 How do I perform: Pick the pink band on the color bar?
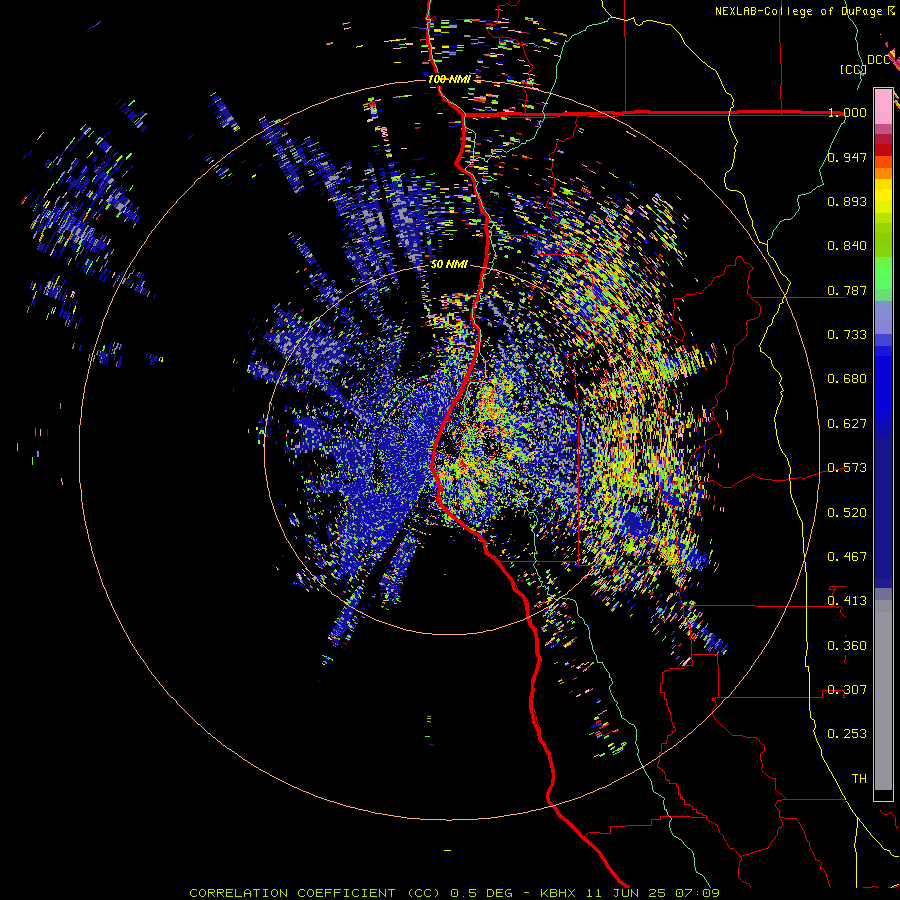883,107
